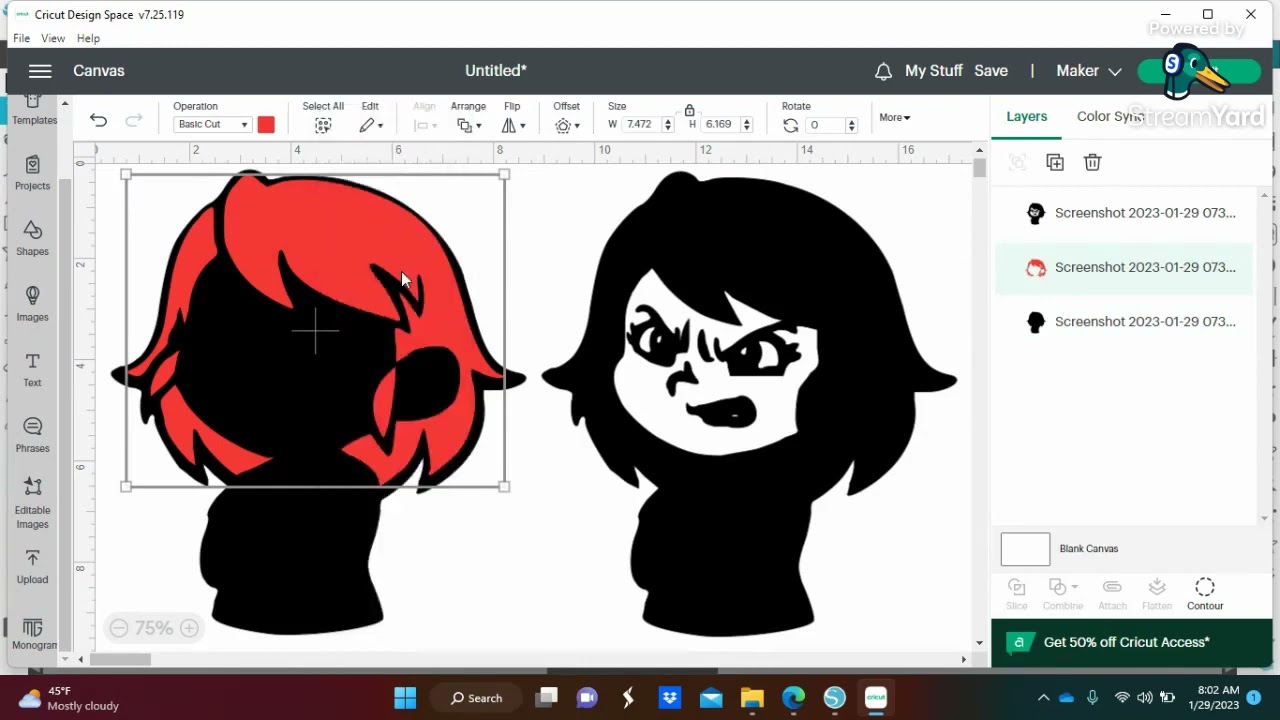The image size is (1280, 720).
Task: Open the Operation Basic Cut dropdown
Action: [212, 124]
